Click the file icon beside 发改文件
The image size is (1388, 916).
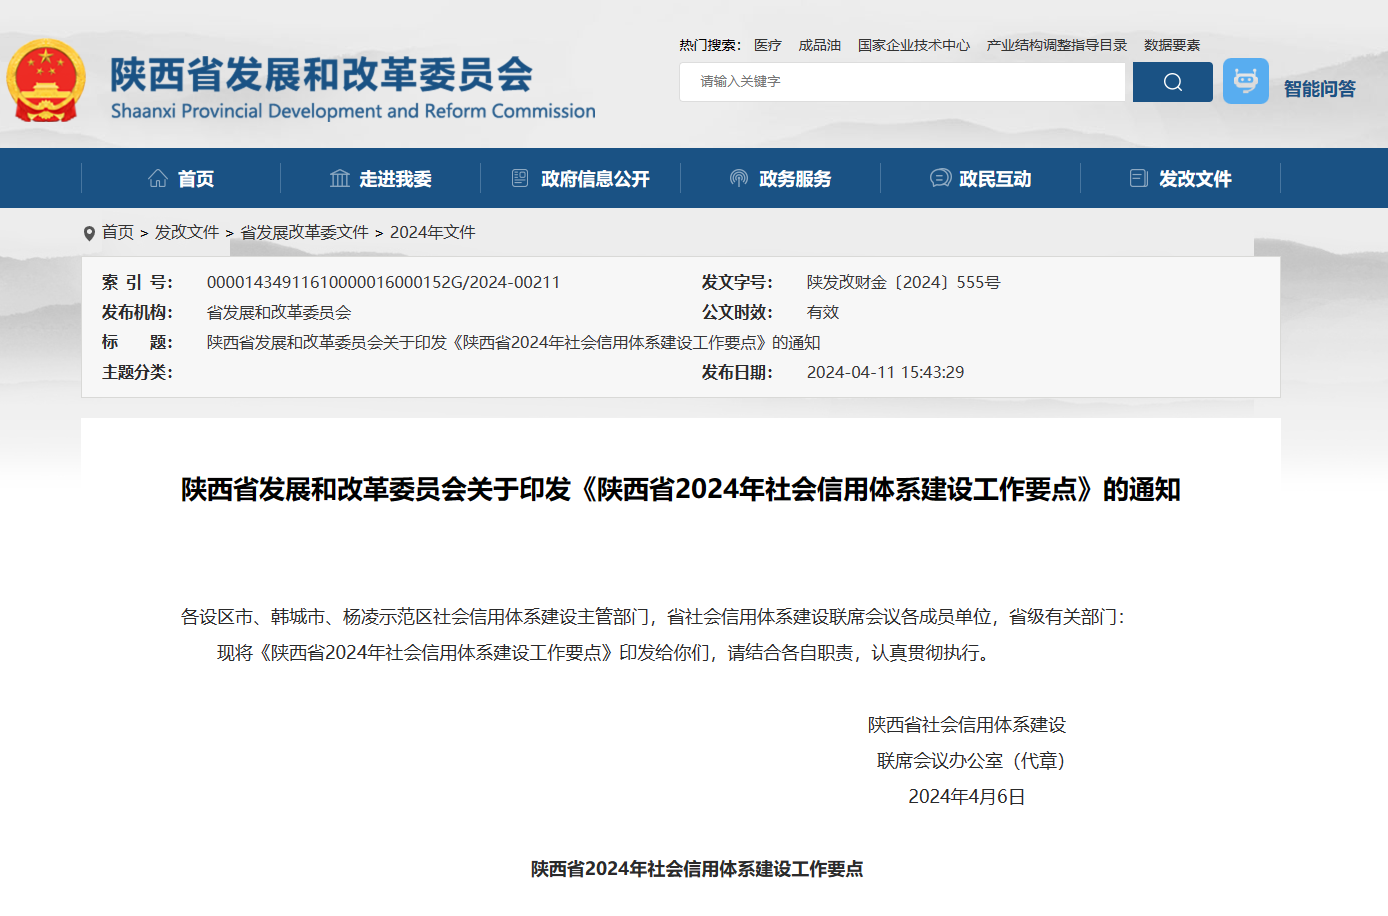pos(1138,177)
